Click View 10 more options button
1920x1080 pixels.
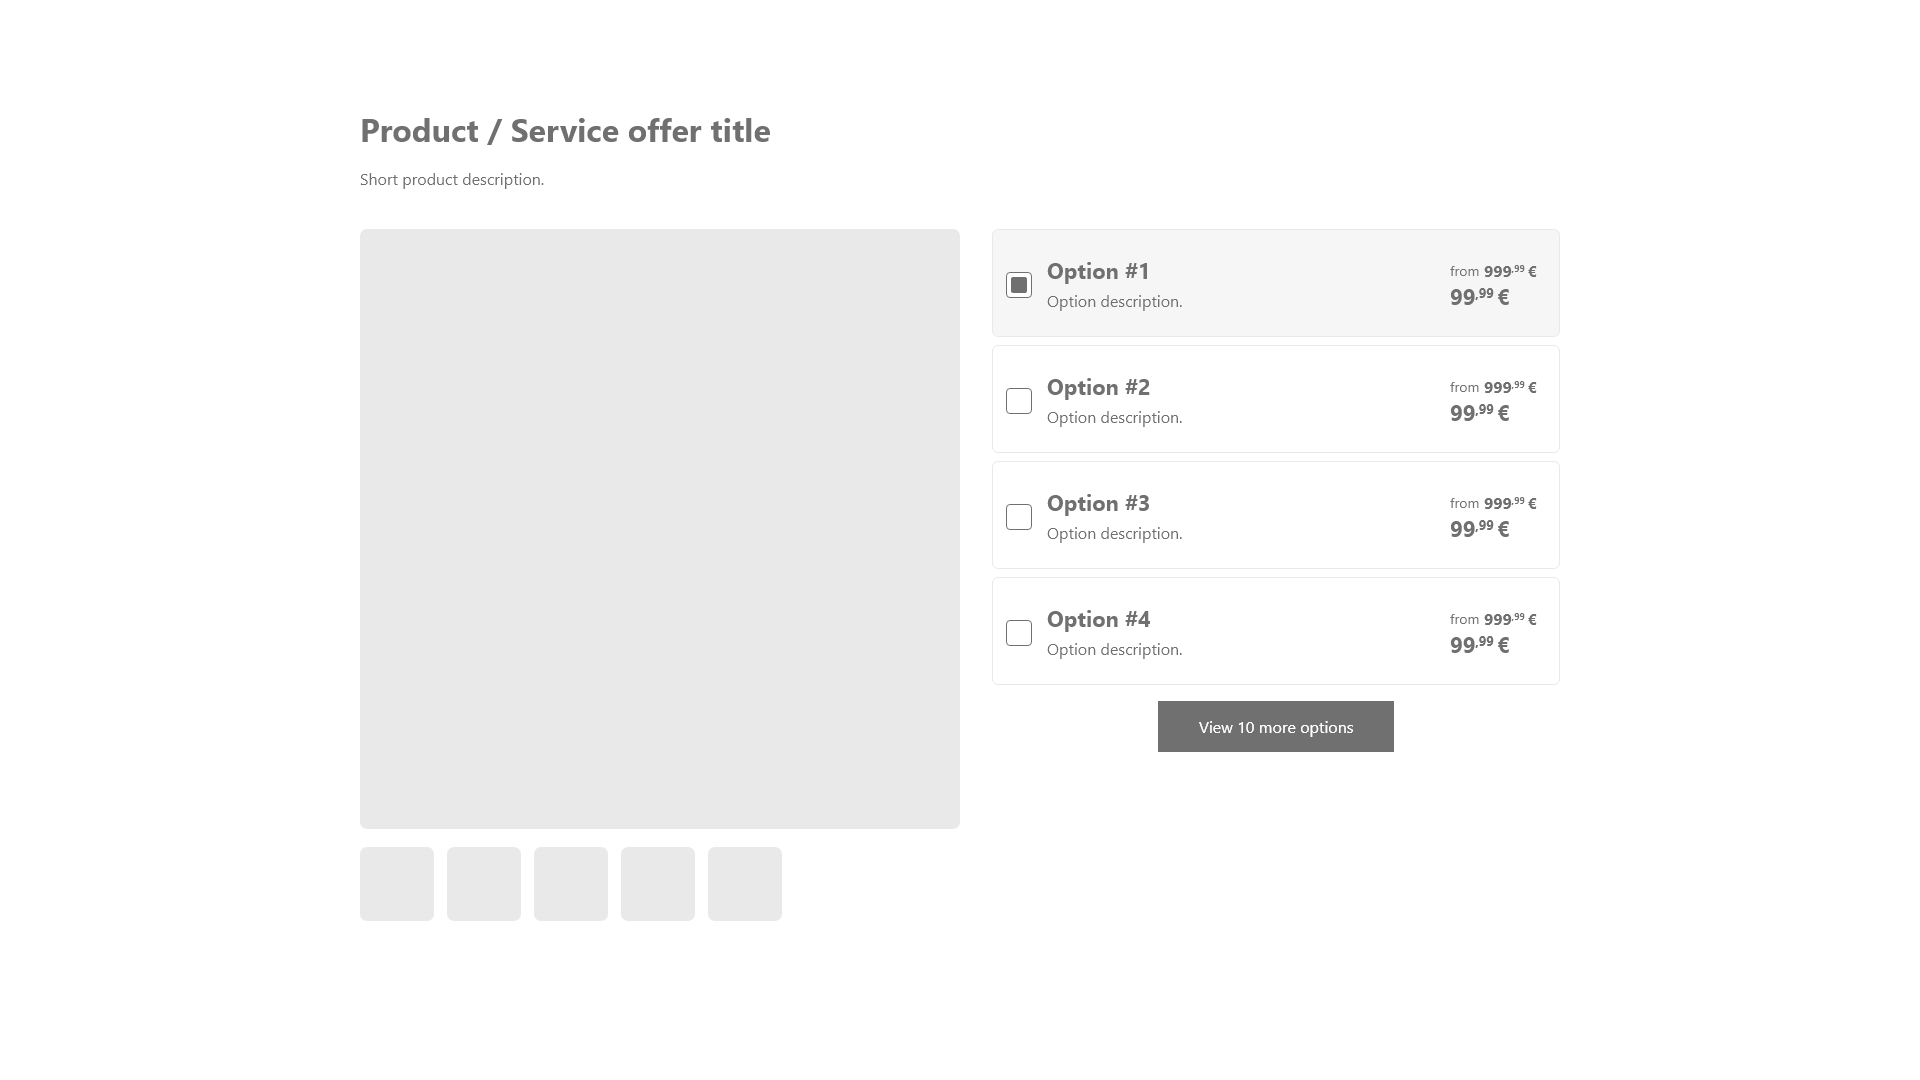[1276, 727]
